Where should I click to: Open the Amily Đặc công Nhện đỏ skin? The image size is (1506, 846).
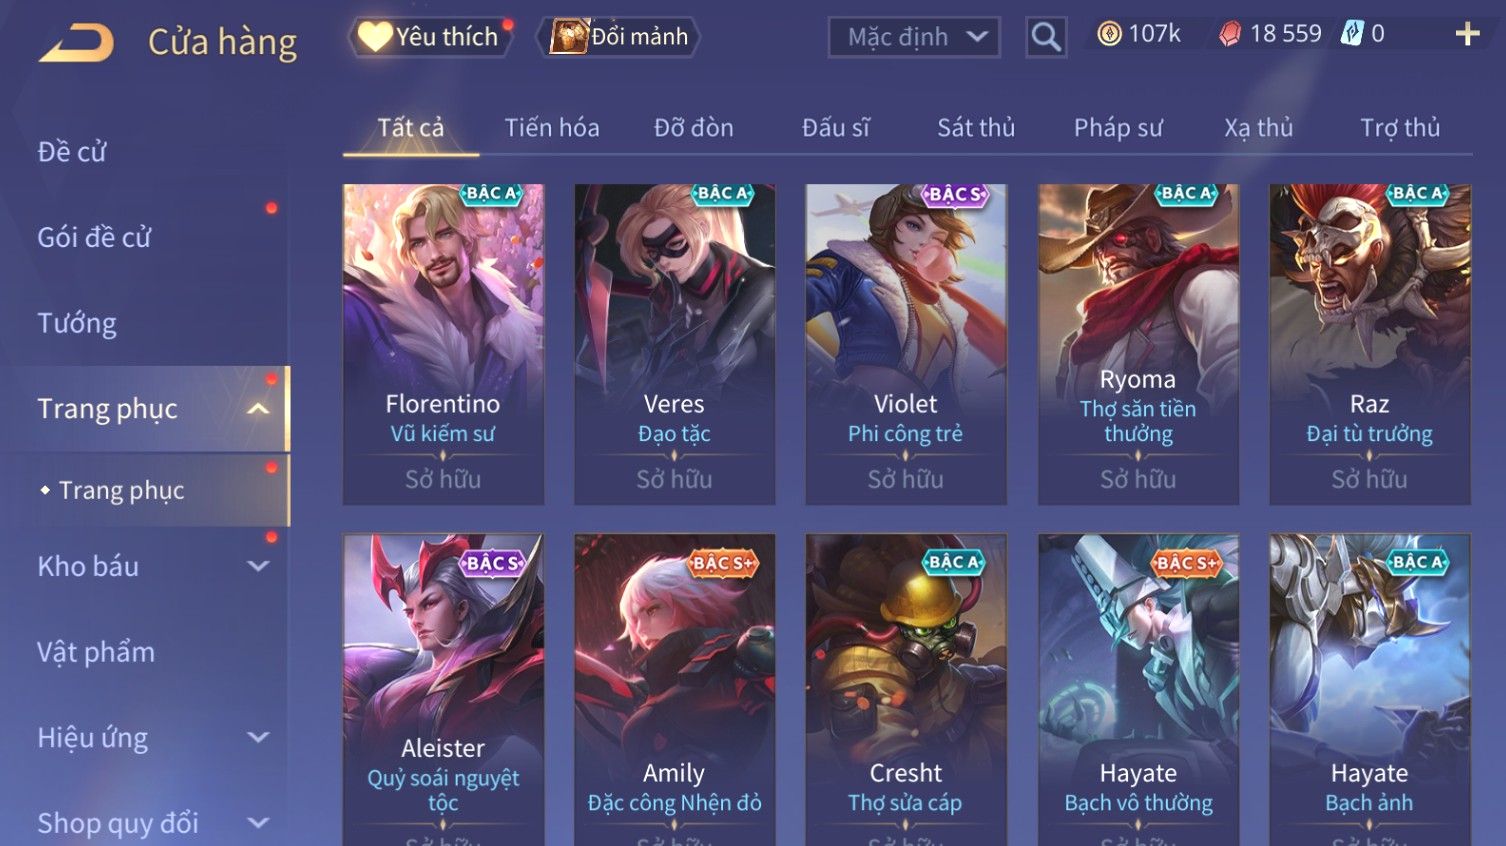click(x=675, y=690)
